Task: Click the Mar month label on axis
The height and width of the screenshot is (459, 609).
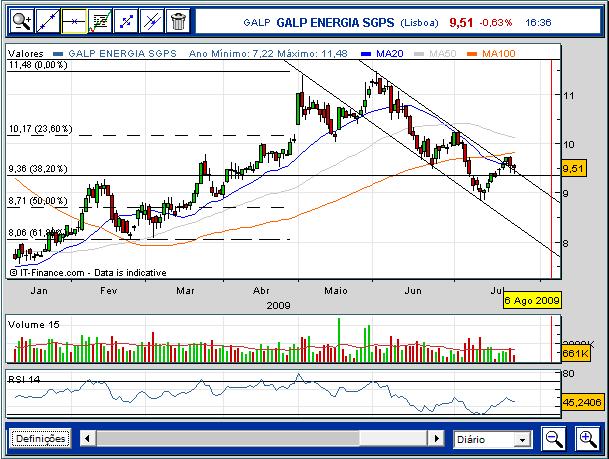Action: coord(185,291)
